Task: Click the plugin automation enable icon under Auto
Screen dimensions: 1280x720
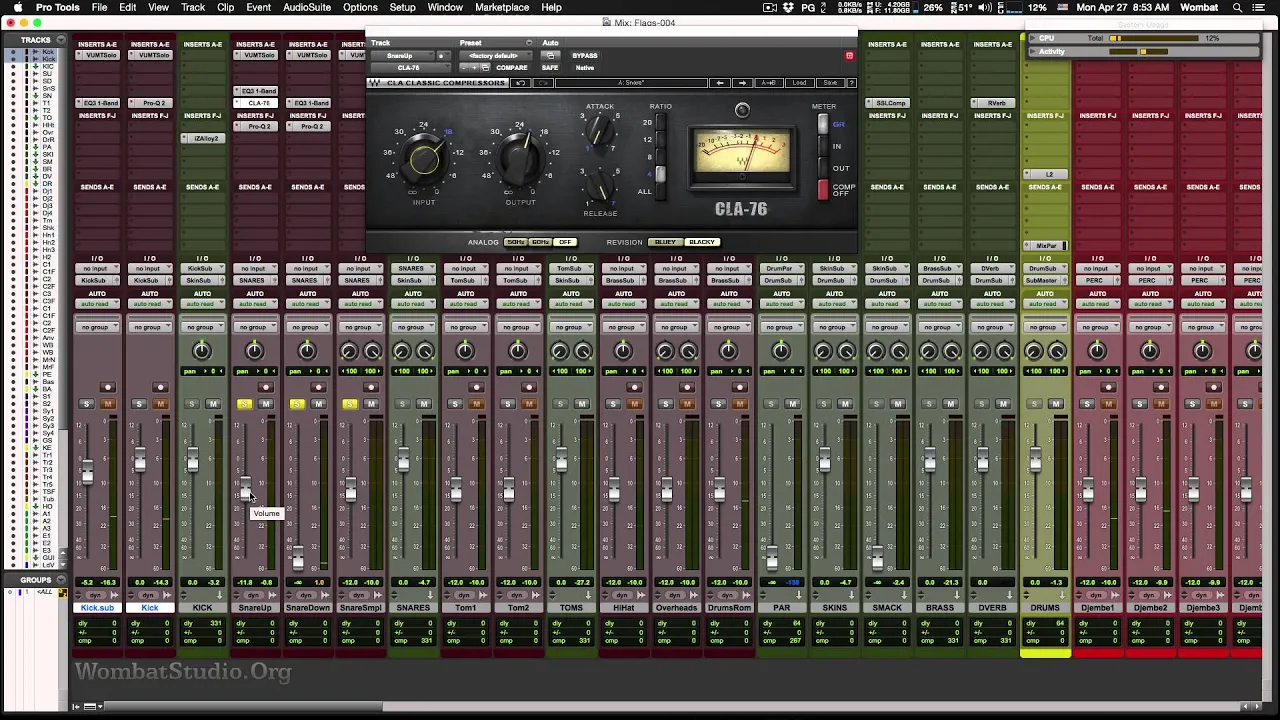Action: coord(550,56)
